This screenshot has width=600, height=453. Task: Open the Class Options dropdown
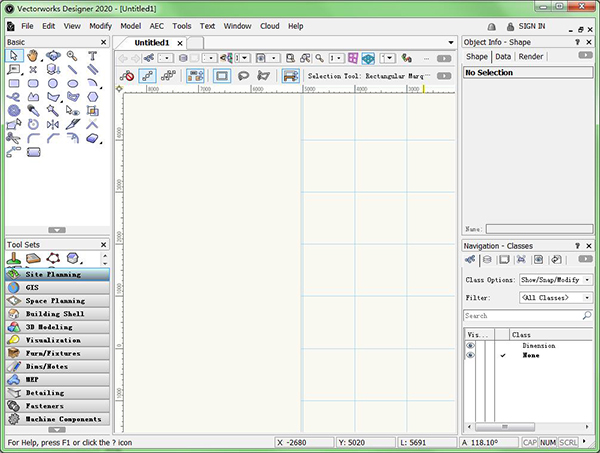556,279
